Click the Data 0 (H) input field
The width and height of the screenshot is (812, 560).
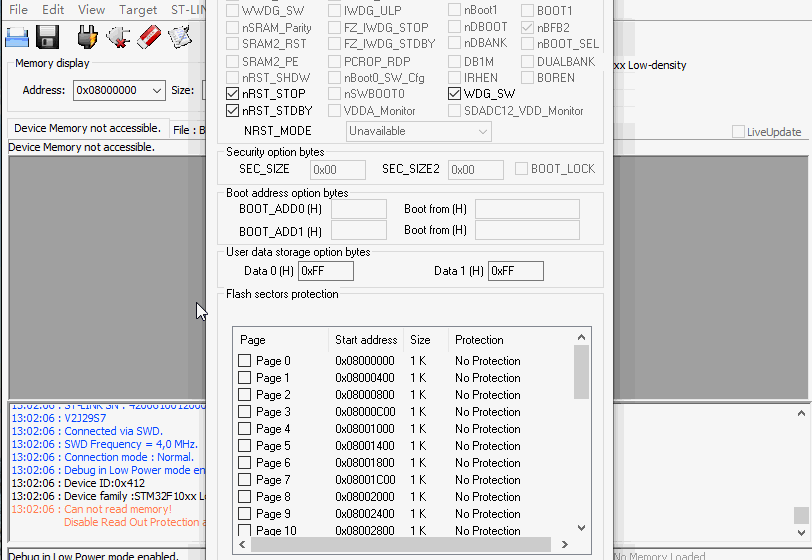(326, 271)
